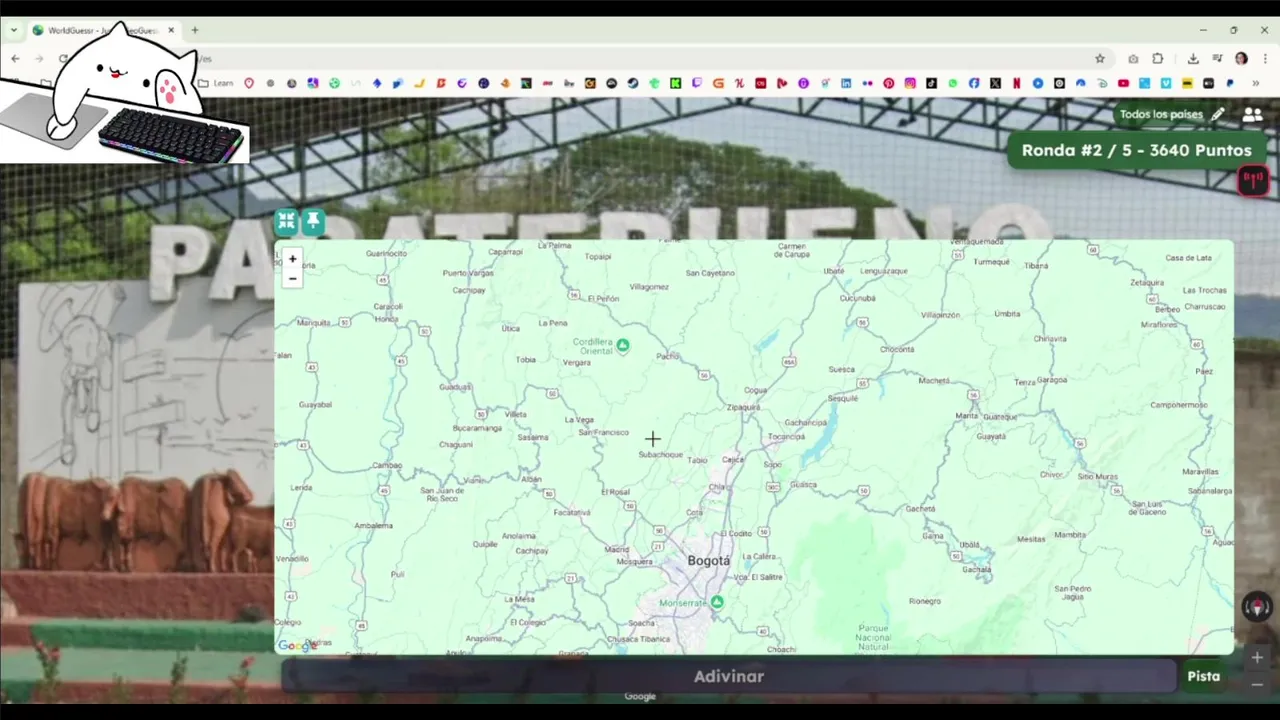Open the media controls icon
The image size is (1280, 720).
1217,59
